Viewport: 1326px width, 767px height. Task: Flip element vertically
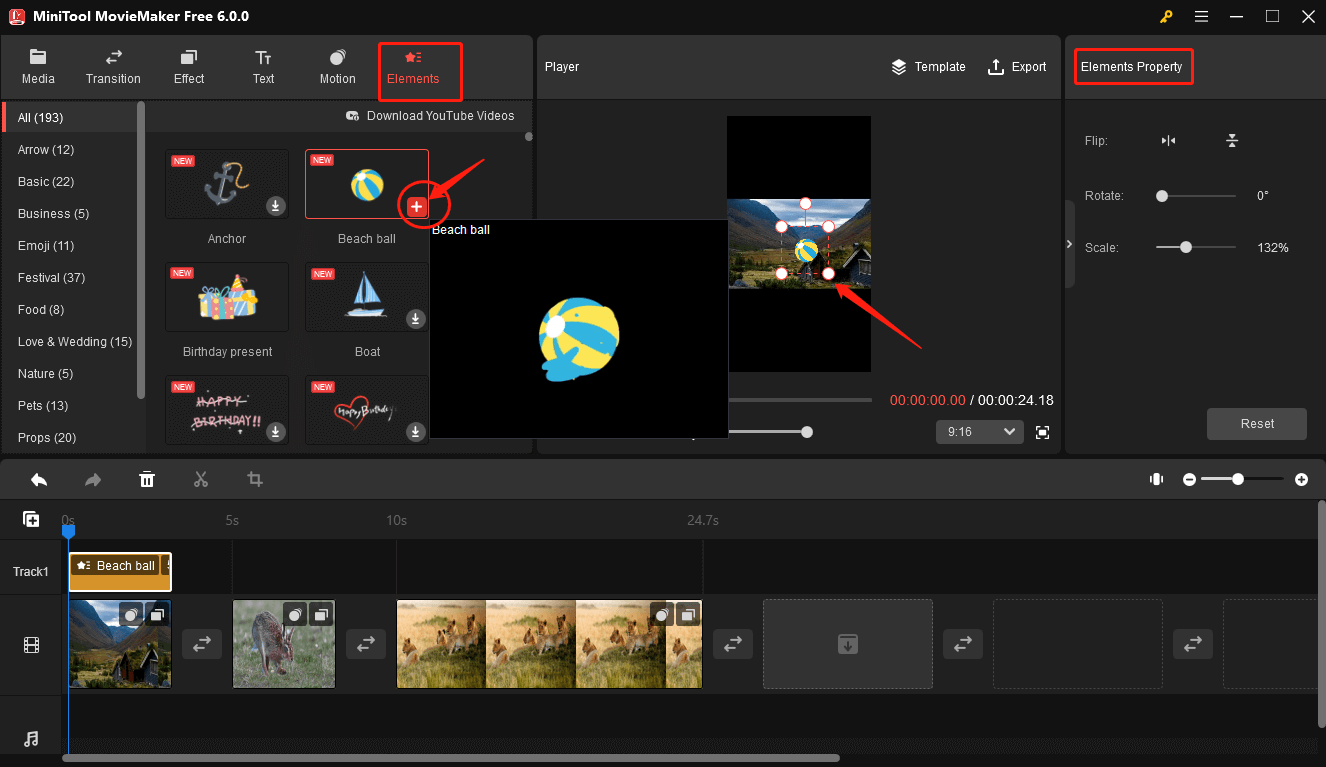coord(1232,141)
